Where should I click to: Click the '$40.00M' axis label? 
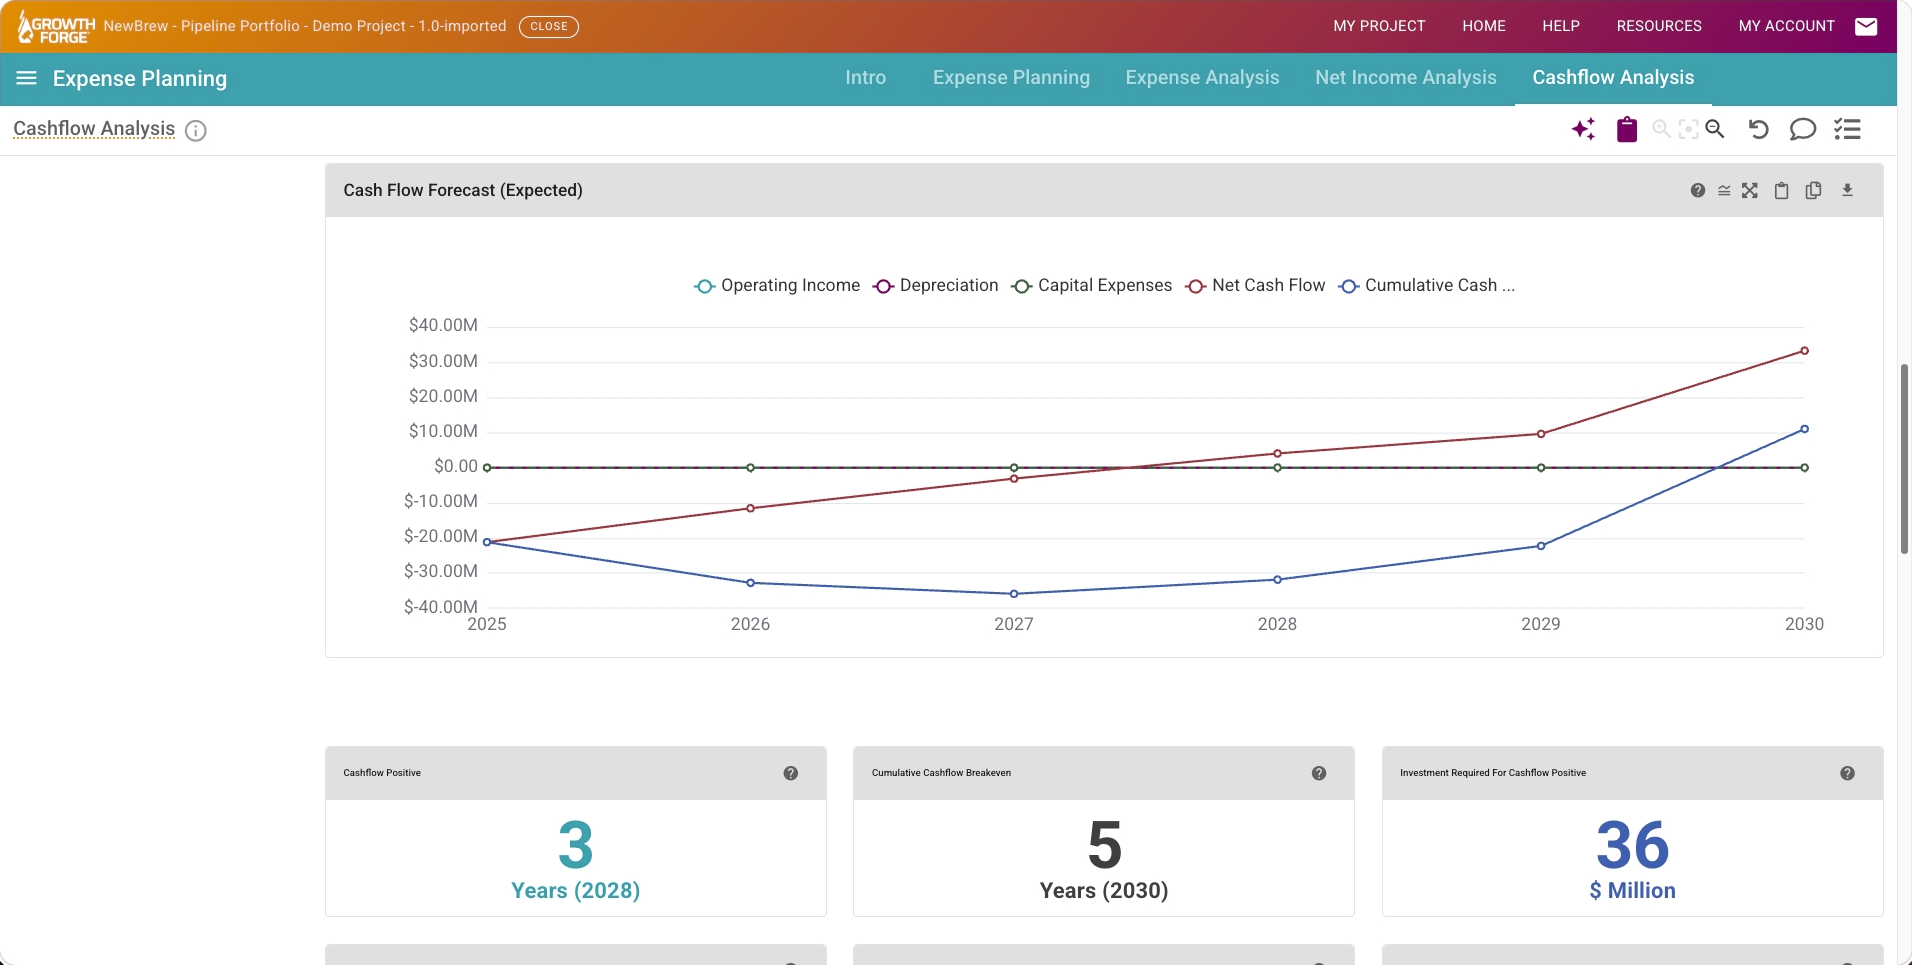pyautogui.click(x=443, y=325)
